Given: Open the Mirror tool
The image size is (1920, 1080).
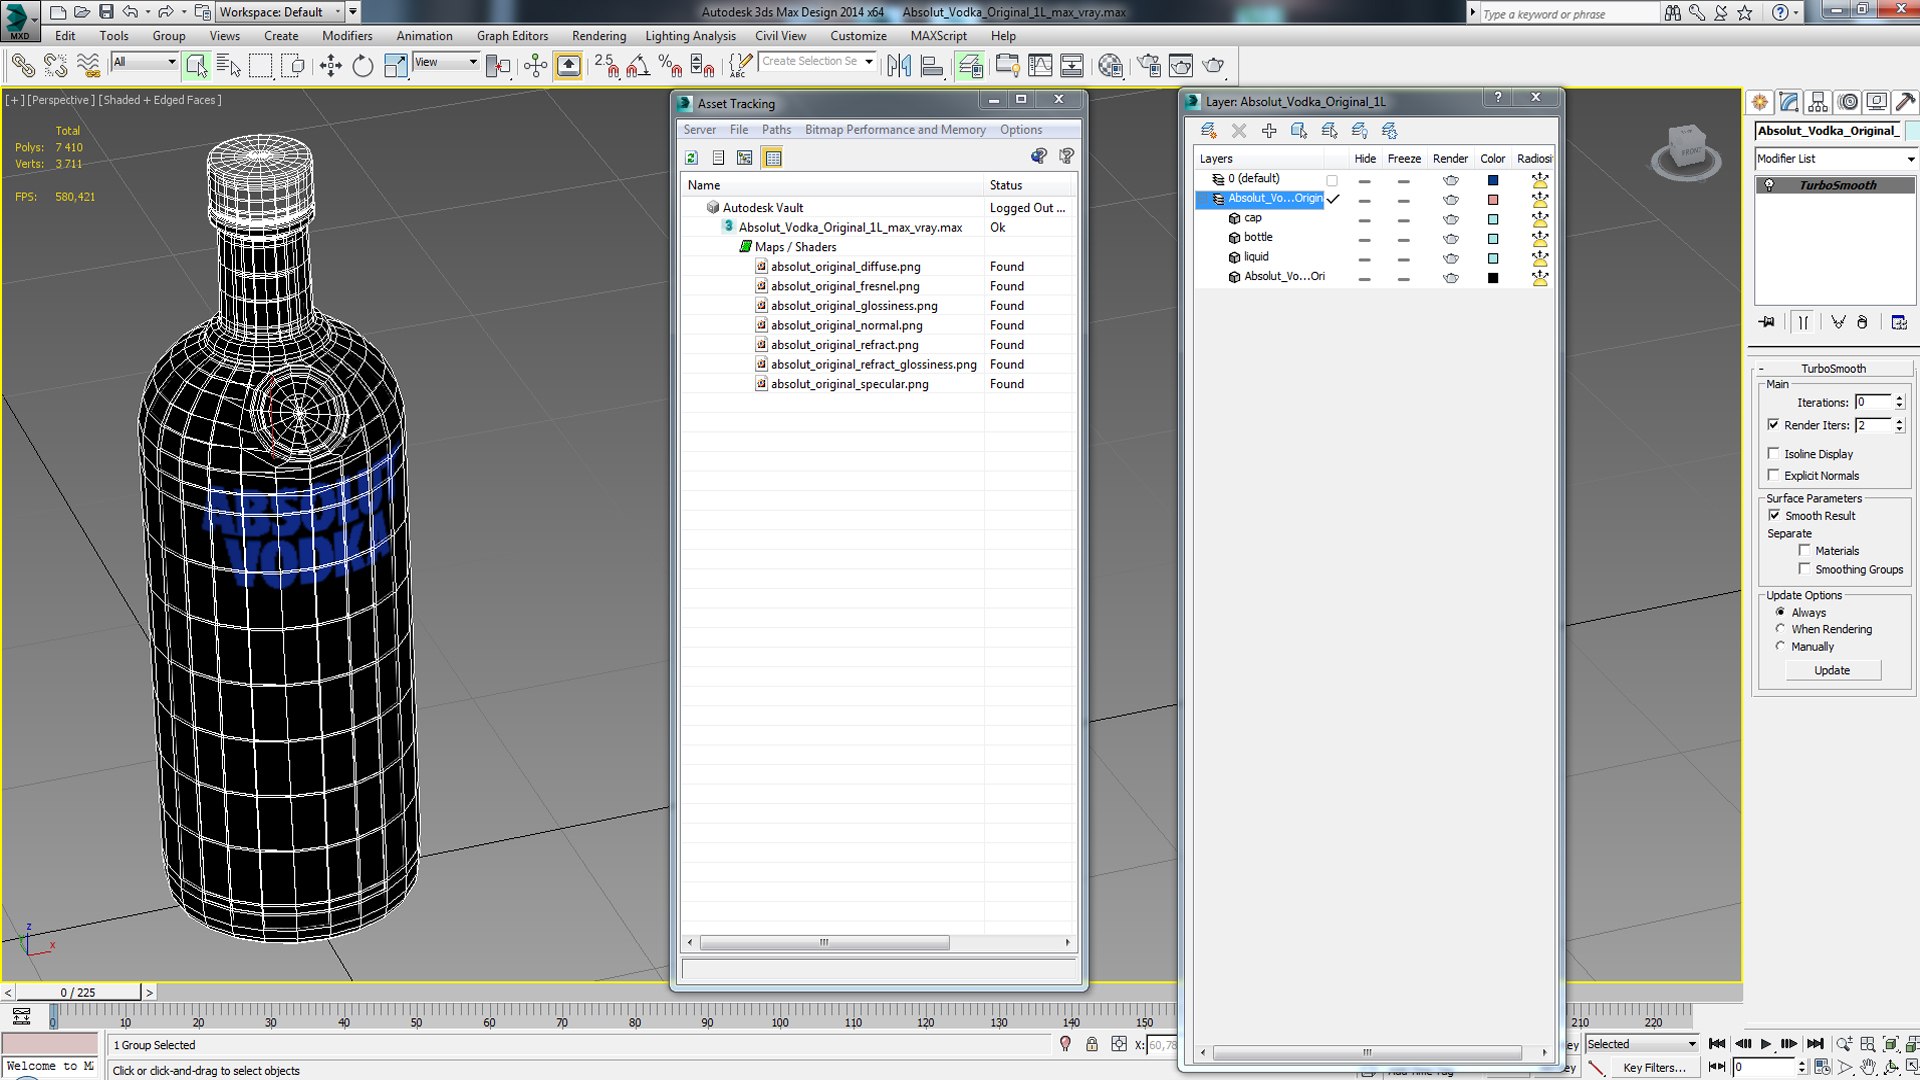Looking at the screenshot, I should (898, 66).
